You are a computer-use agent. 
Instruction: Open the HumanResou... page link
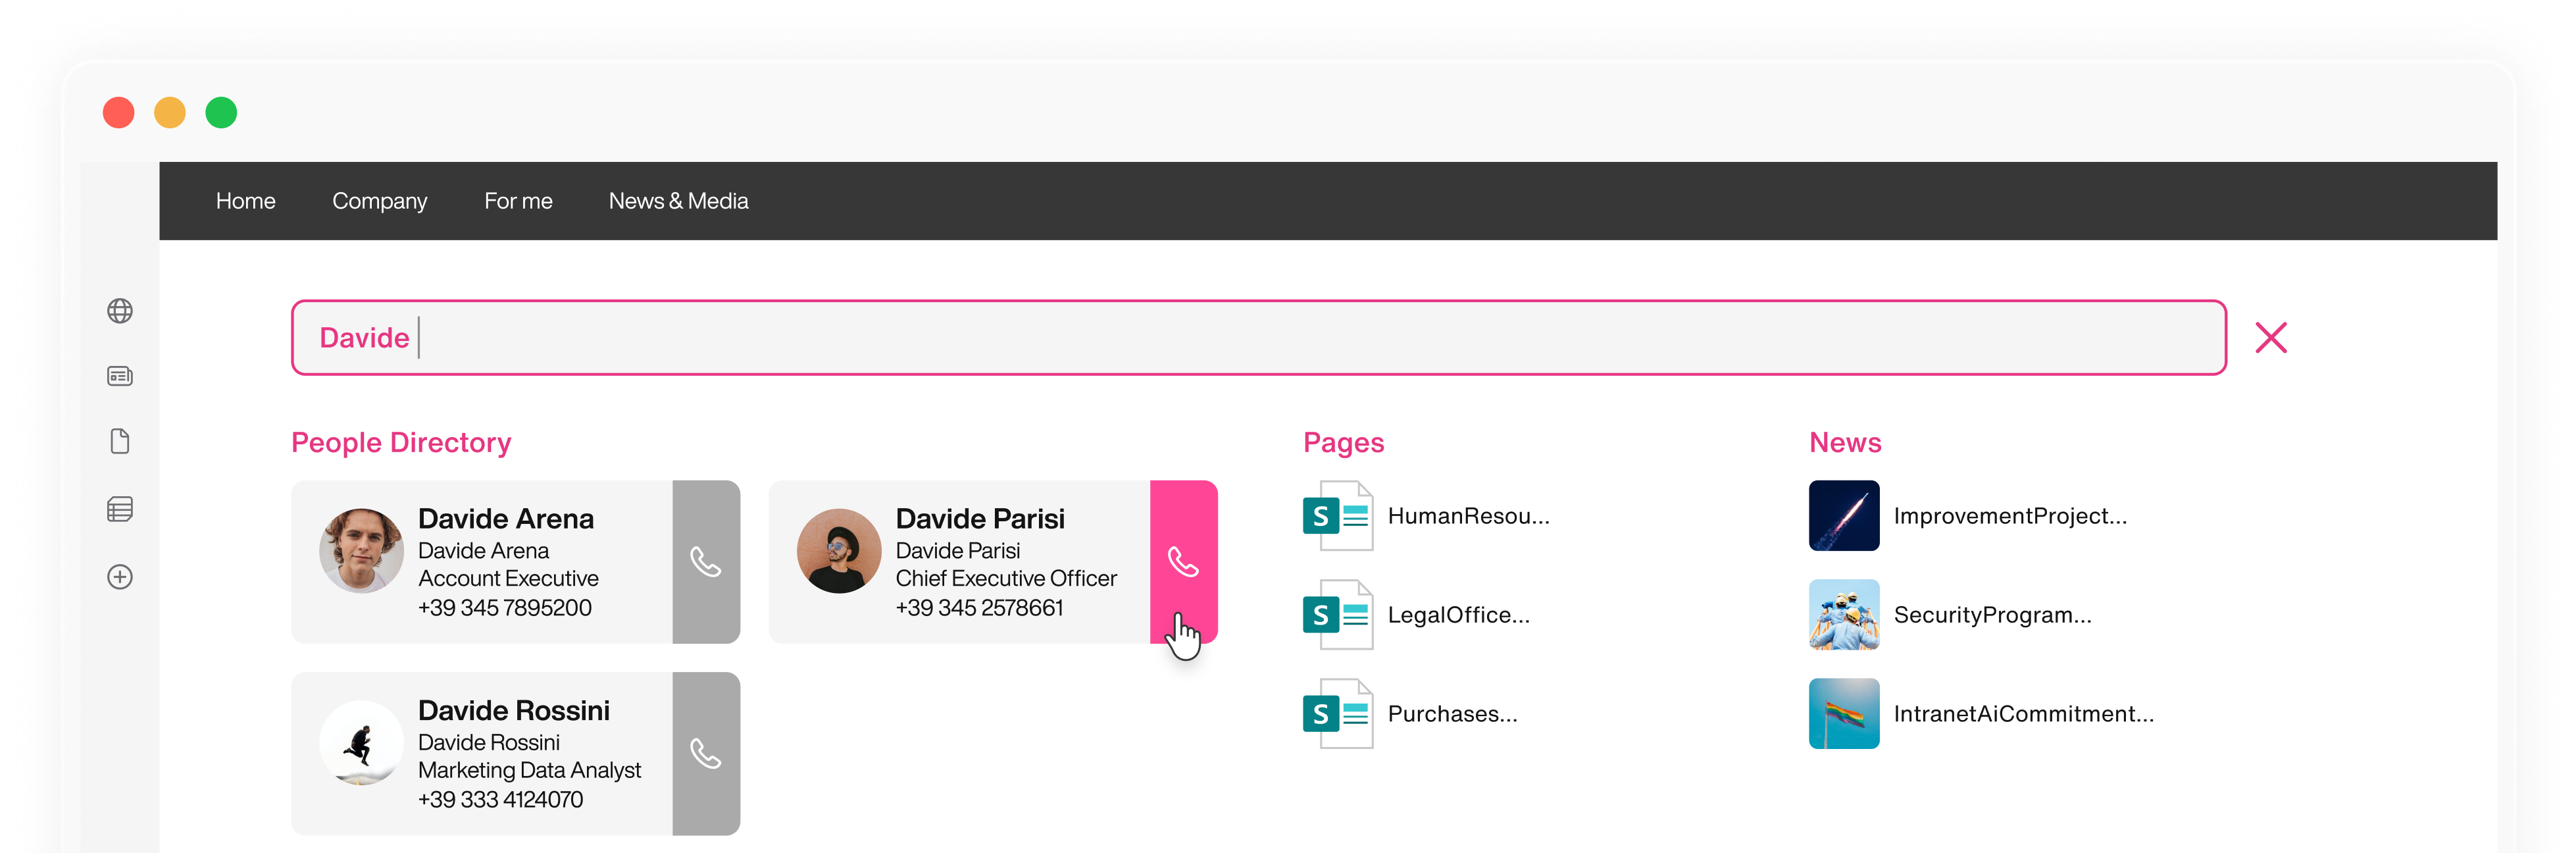coord(1468,516)
